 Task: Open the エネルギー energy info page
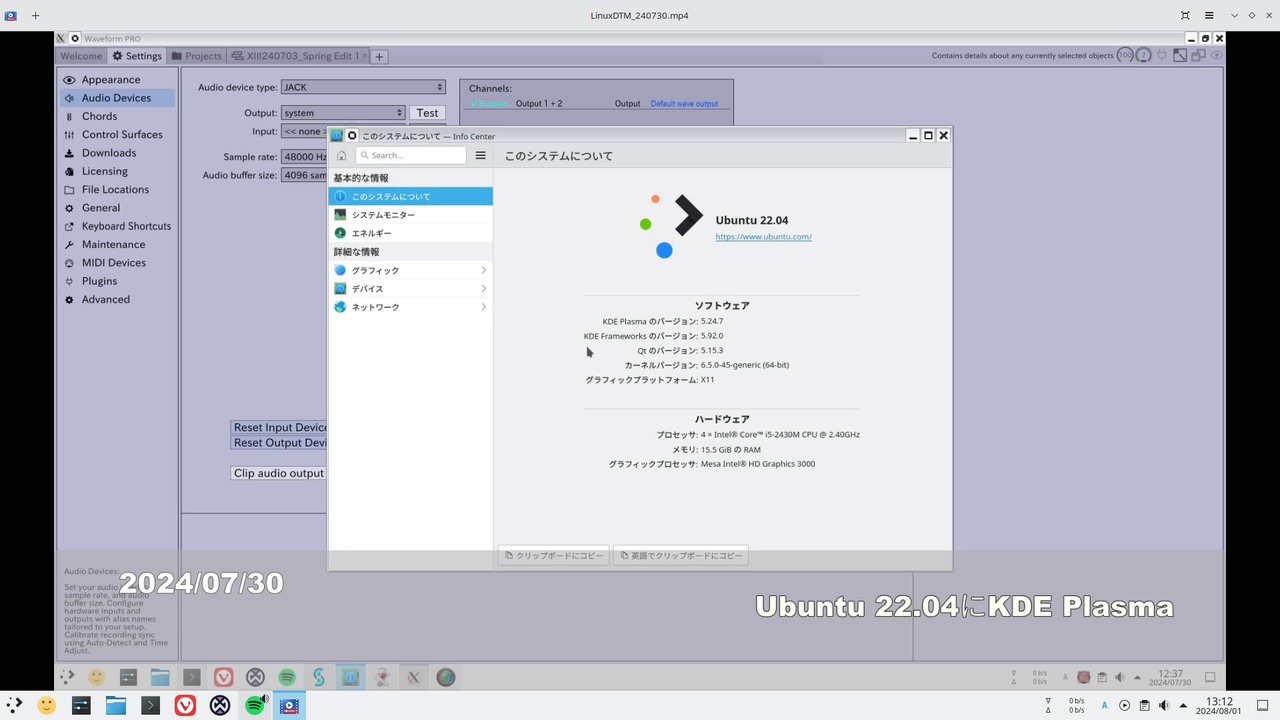pos(371,233)
